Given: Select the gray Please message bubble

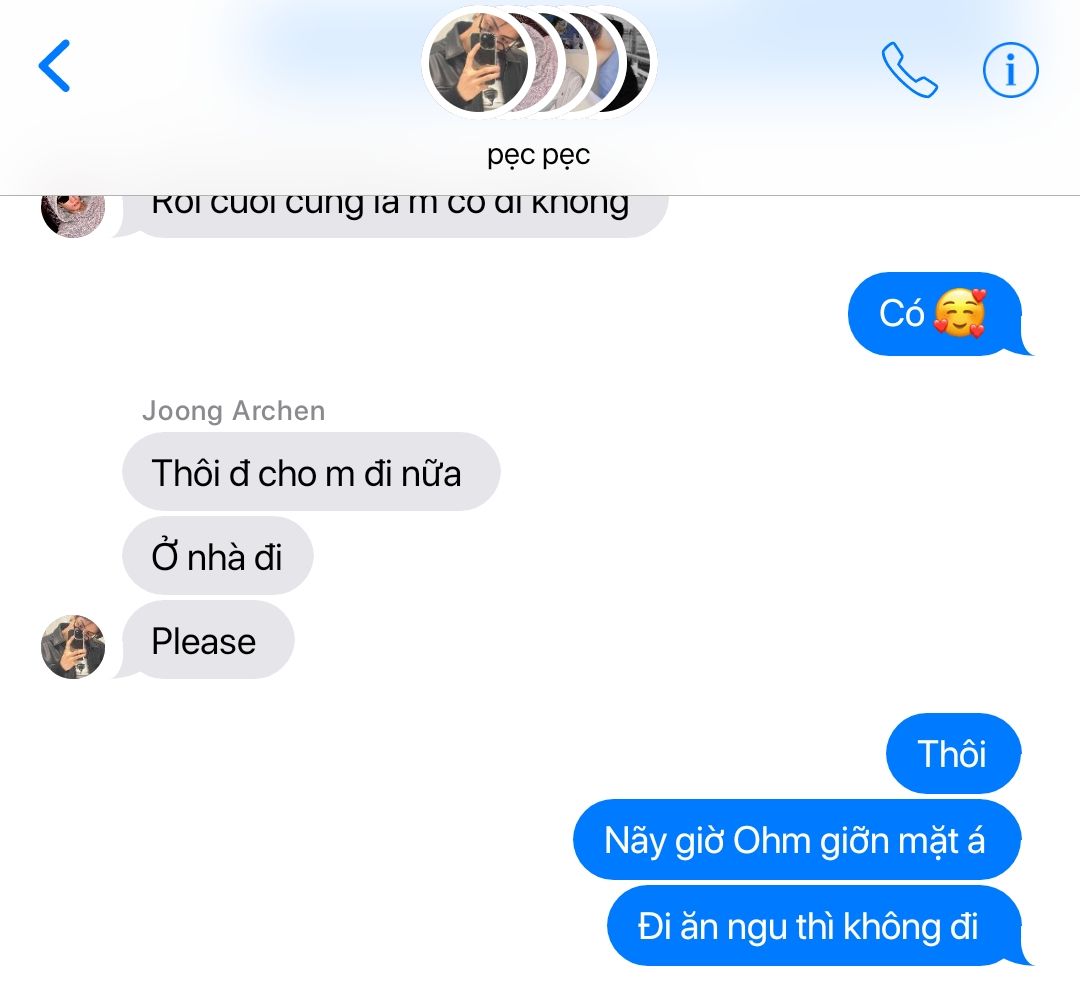Looking at the screenshot, I should click(207, 640).
